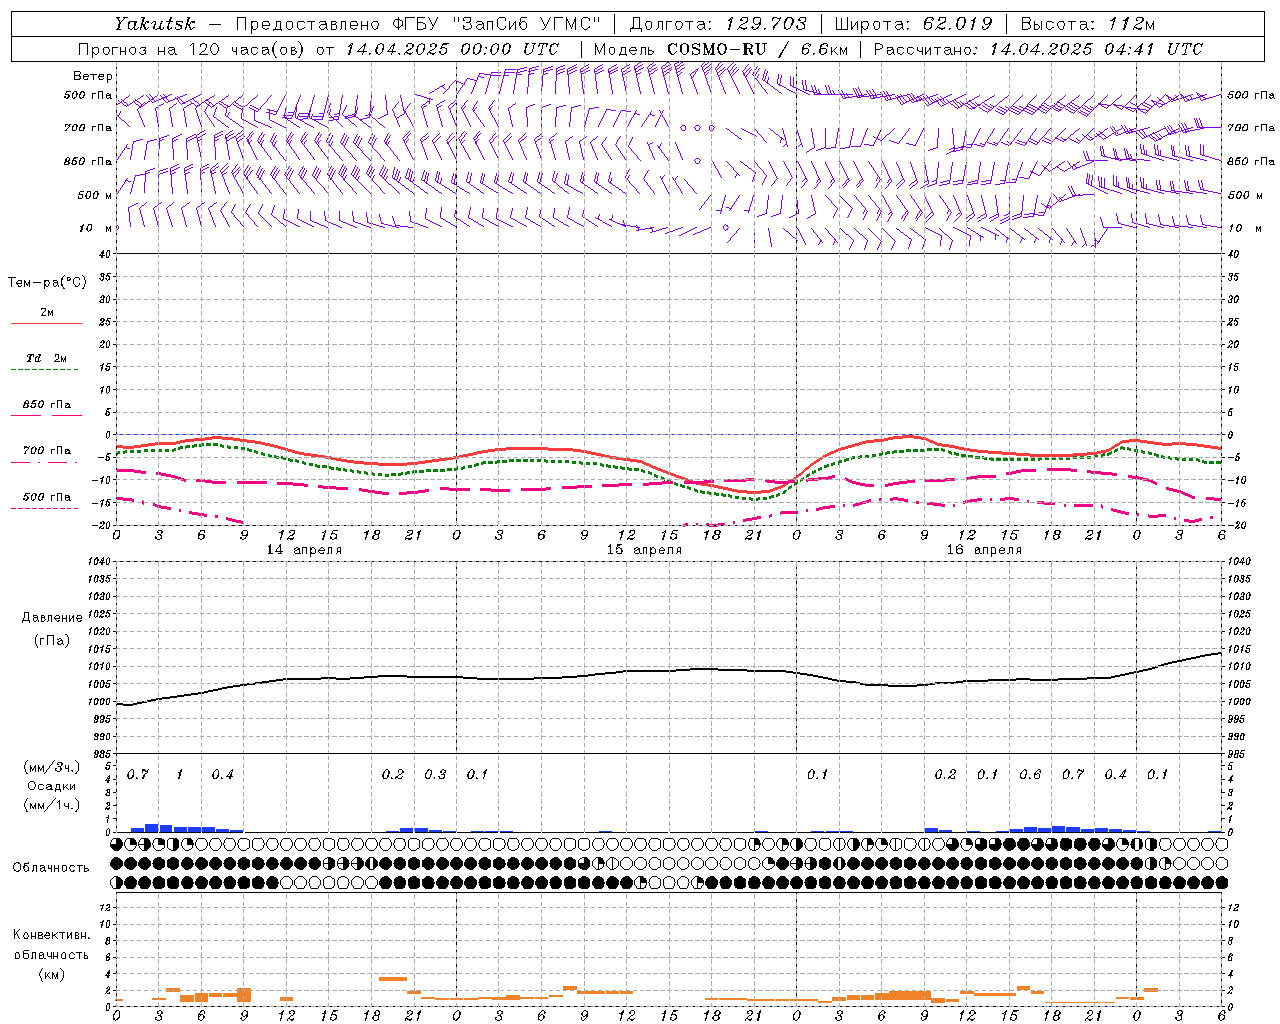
Task: Click the '(мм/1ч.)' hourly precipitation unit label
Action: 52,805
